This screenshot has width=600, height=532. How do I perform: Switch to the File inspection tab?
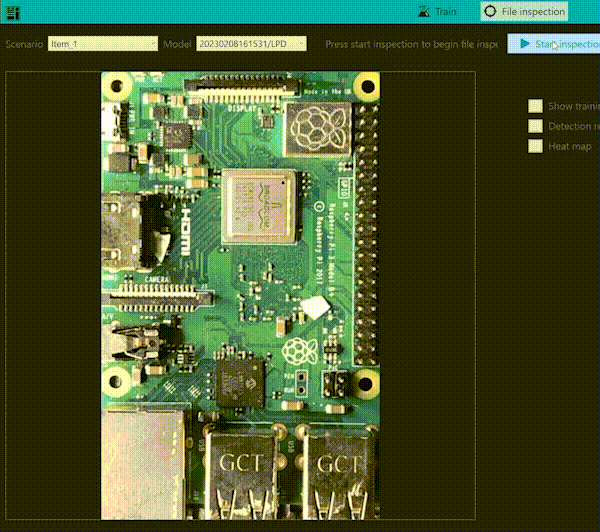[524, 11]
